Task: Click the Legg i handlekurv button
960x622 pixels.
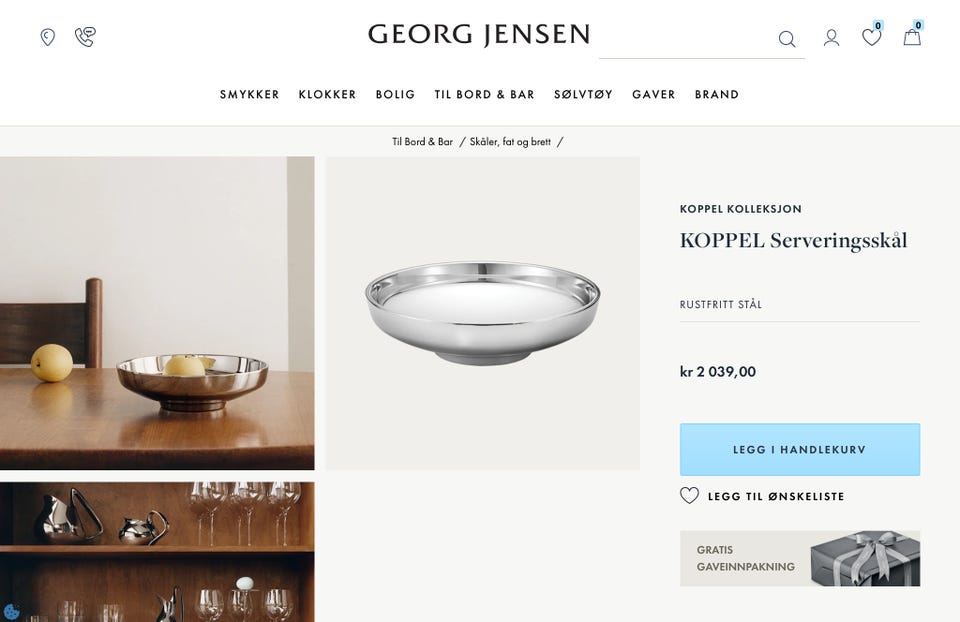Action: [x=800, y=449]
